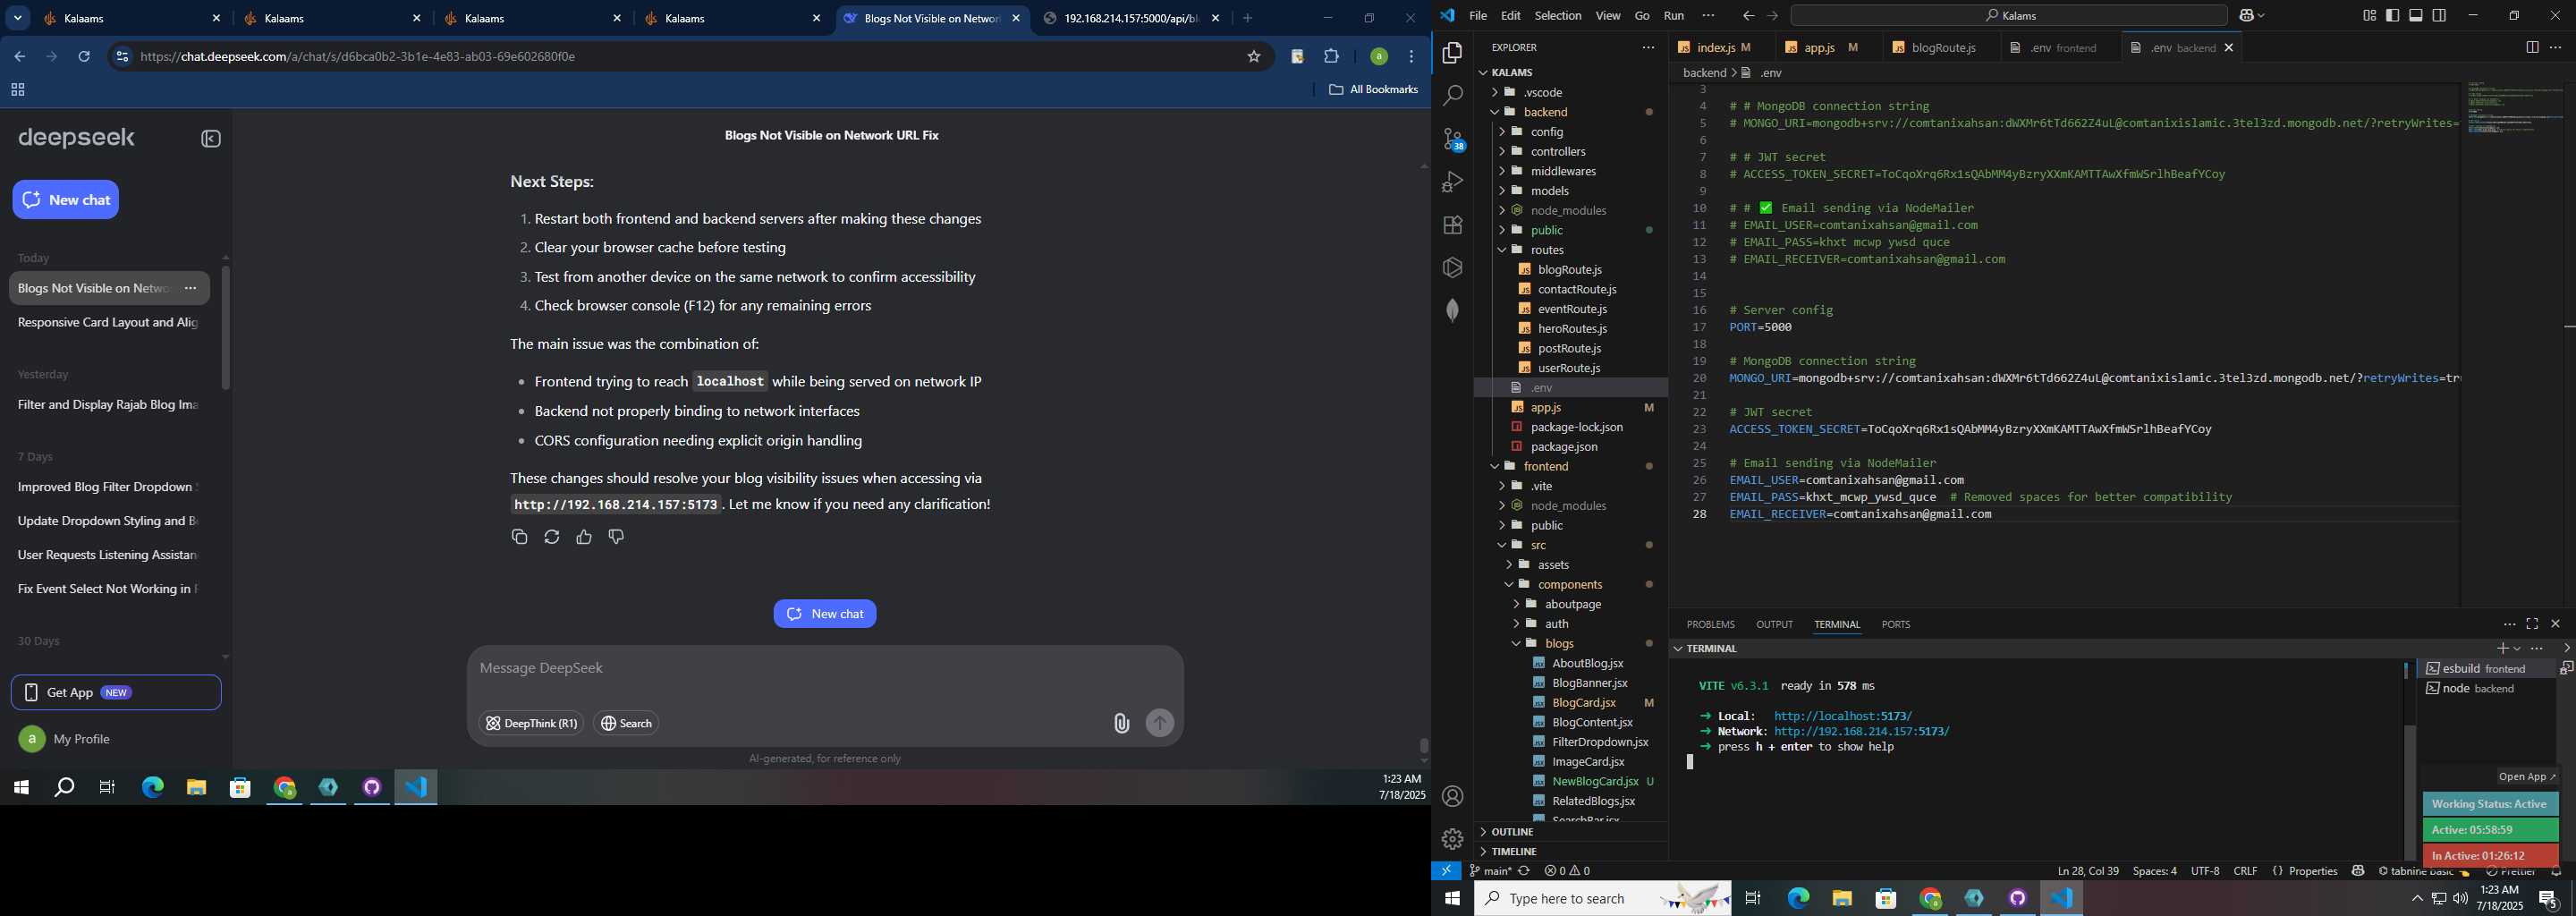
Task: Click the send arrow in DeepSeek message box
Action: [1160, 723]
